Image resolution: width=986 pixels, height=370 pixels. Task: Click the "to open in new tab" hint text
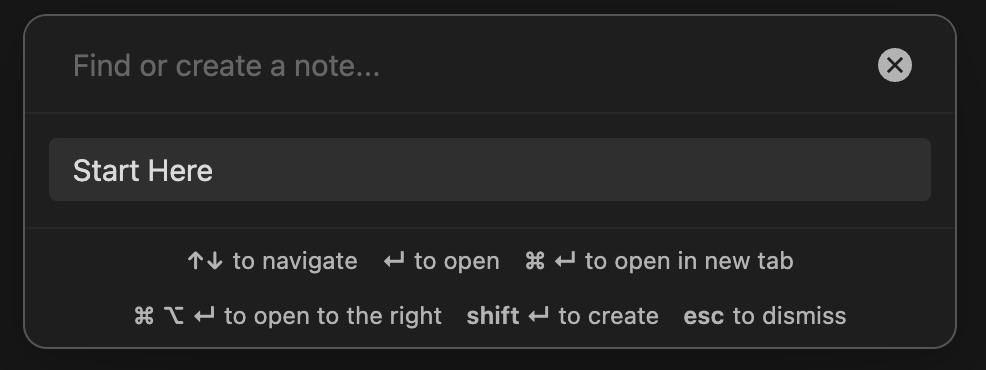pyautogui.click(x=689, y=261)
